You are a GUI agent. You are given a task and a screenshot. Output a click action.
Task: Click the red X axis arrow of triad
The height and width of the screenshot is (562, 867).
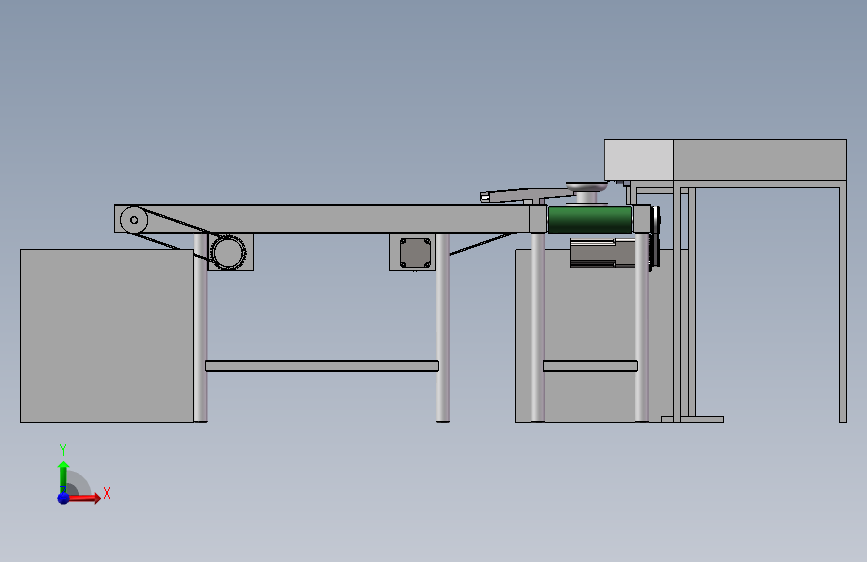click(x=83, y=498)
